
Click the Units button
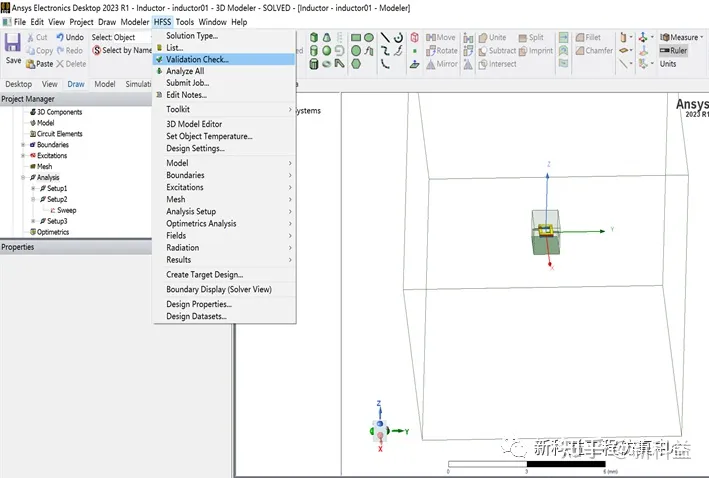click(x=668, y=64)
